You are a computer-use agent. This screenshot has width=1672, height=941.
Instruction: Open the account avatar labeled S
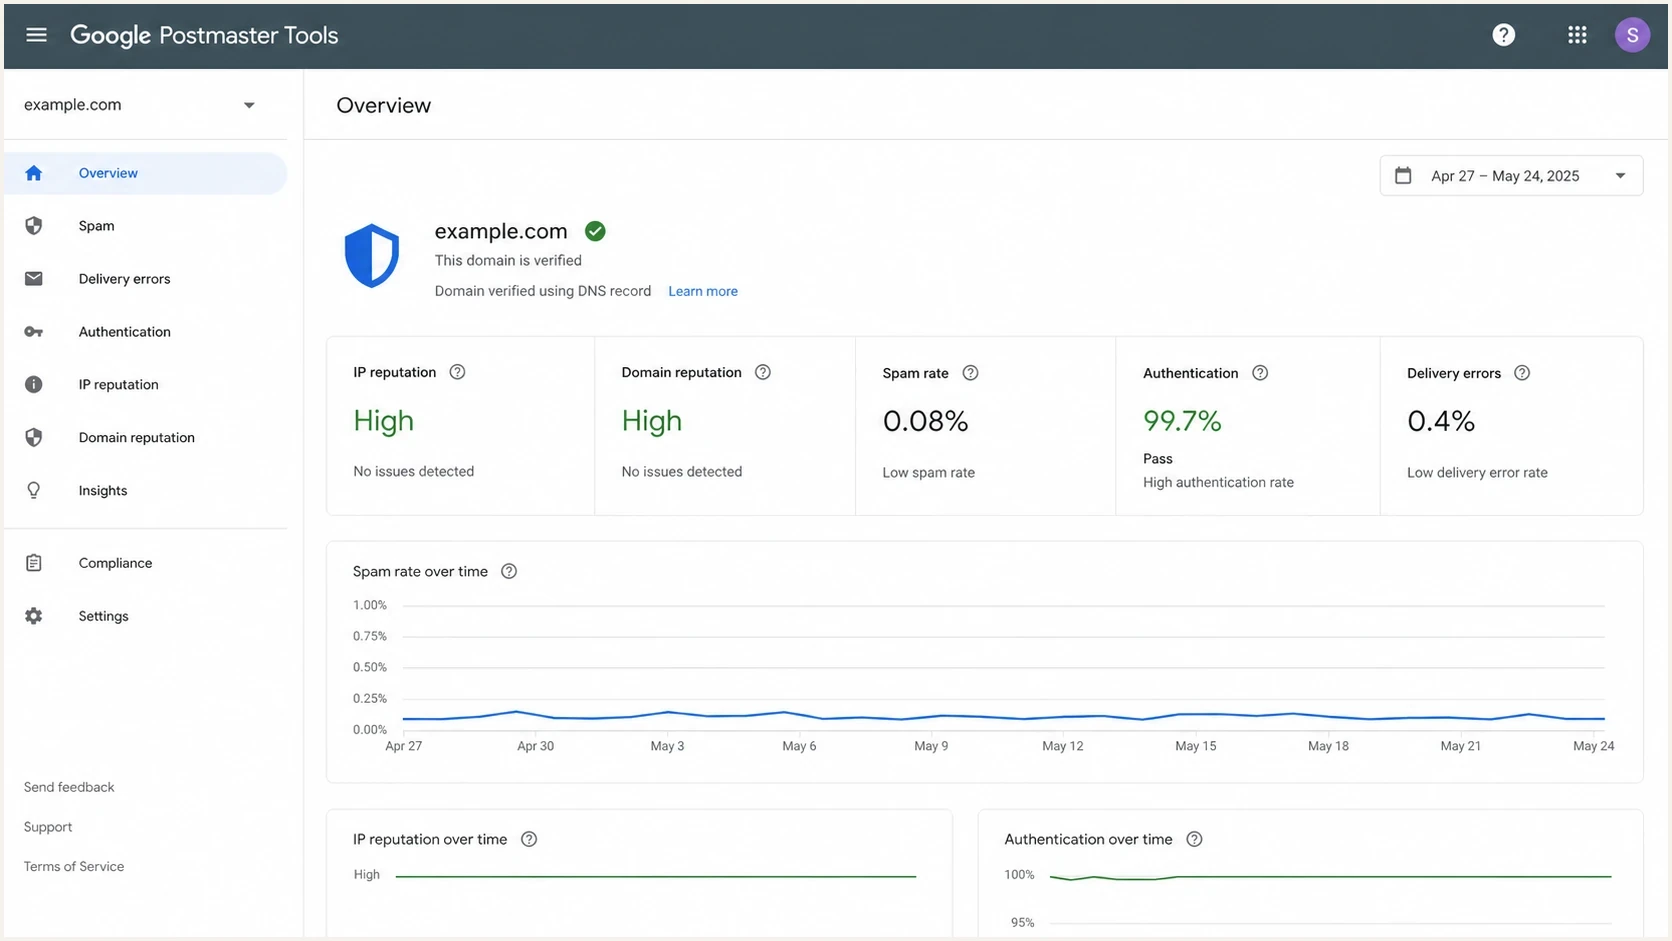click(x=1632, y=35)
